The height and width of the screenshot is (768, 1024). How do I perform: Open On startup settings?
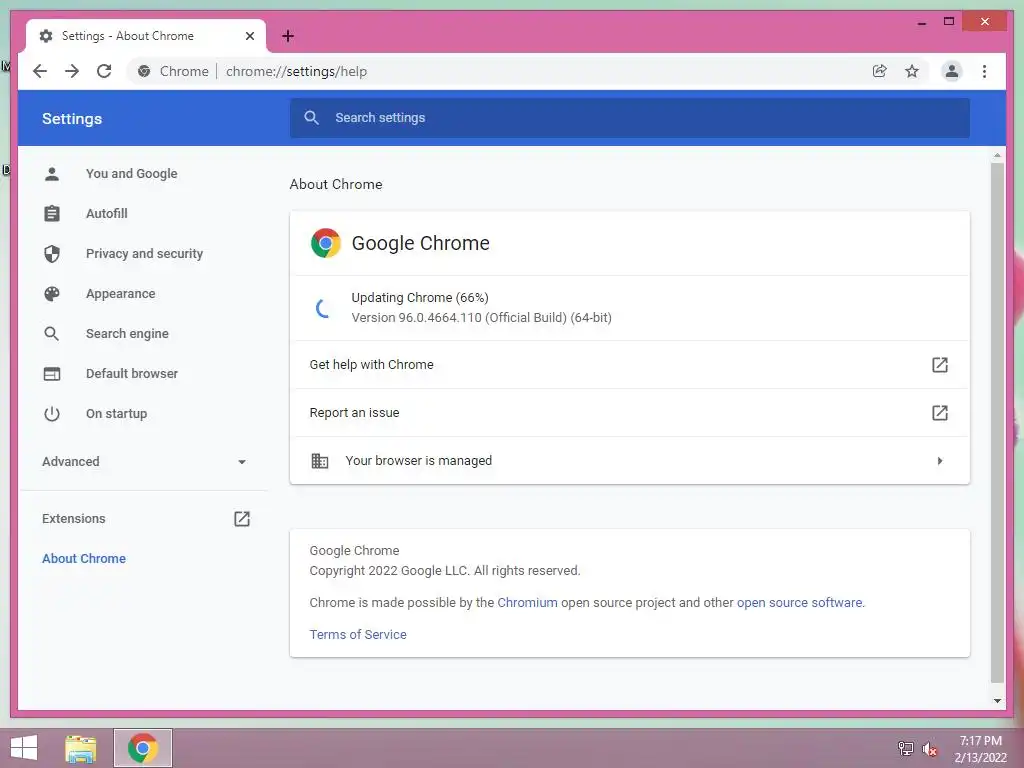(x=116, y=413)
